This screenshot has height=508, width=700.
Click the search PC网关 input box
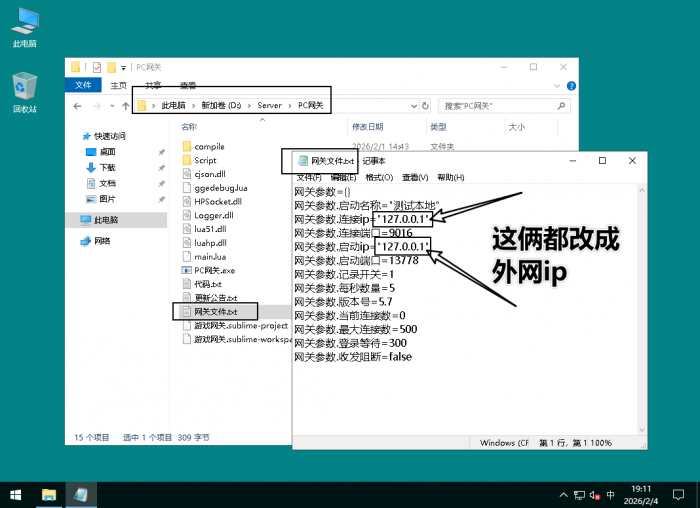(x=498, y=106)
